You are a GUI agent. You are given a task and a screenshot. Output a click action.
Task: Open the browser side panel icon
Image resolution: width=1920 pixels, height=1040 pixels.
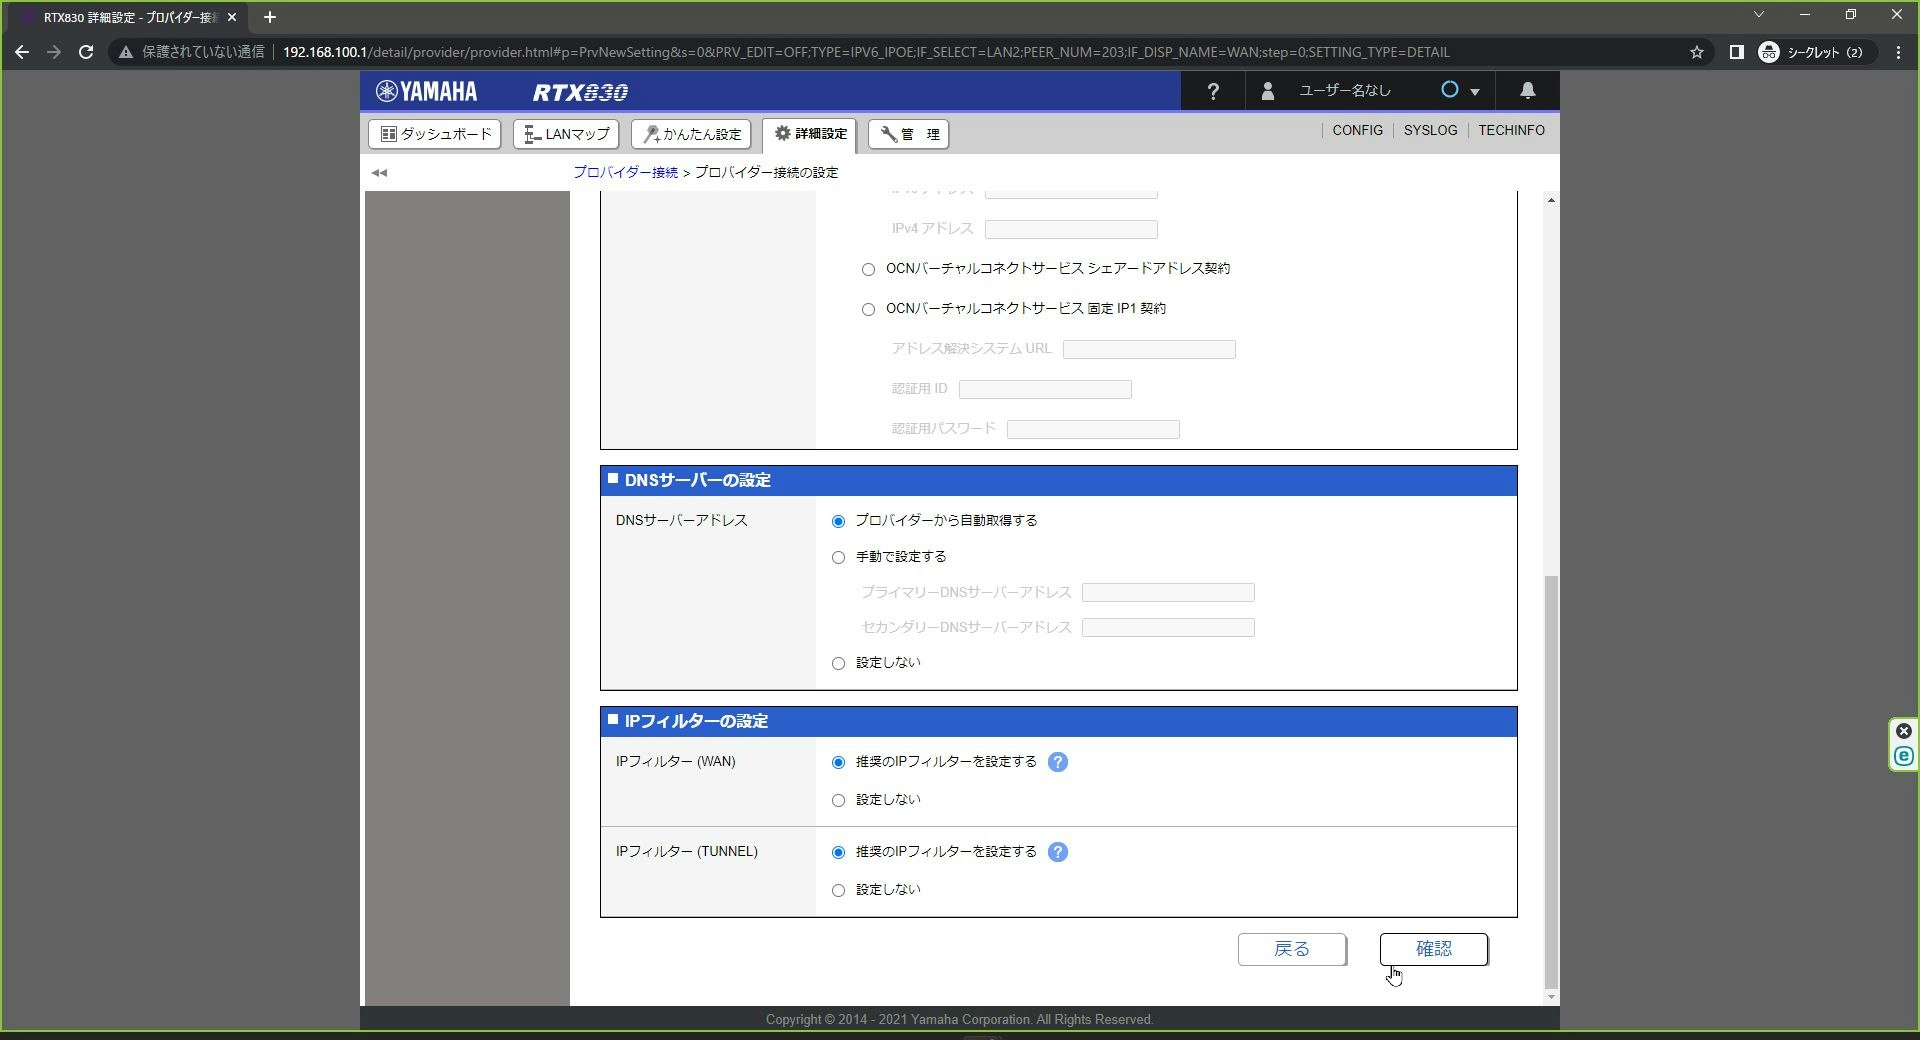1736,52
